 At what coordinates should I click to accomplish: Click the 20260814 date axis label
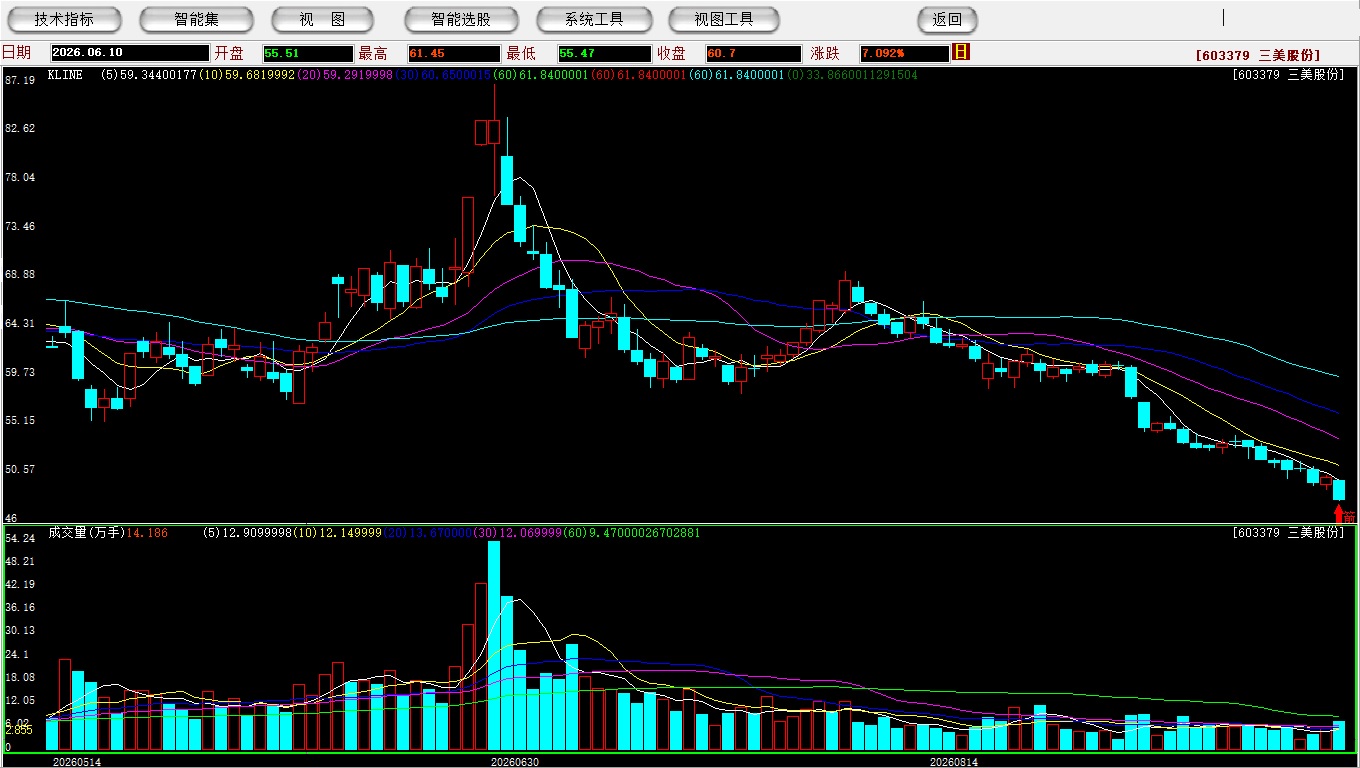(x=954, y=762)
